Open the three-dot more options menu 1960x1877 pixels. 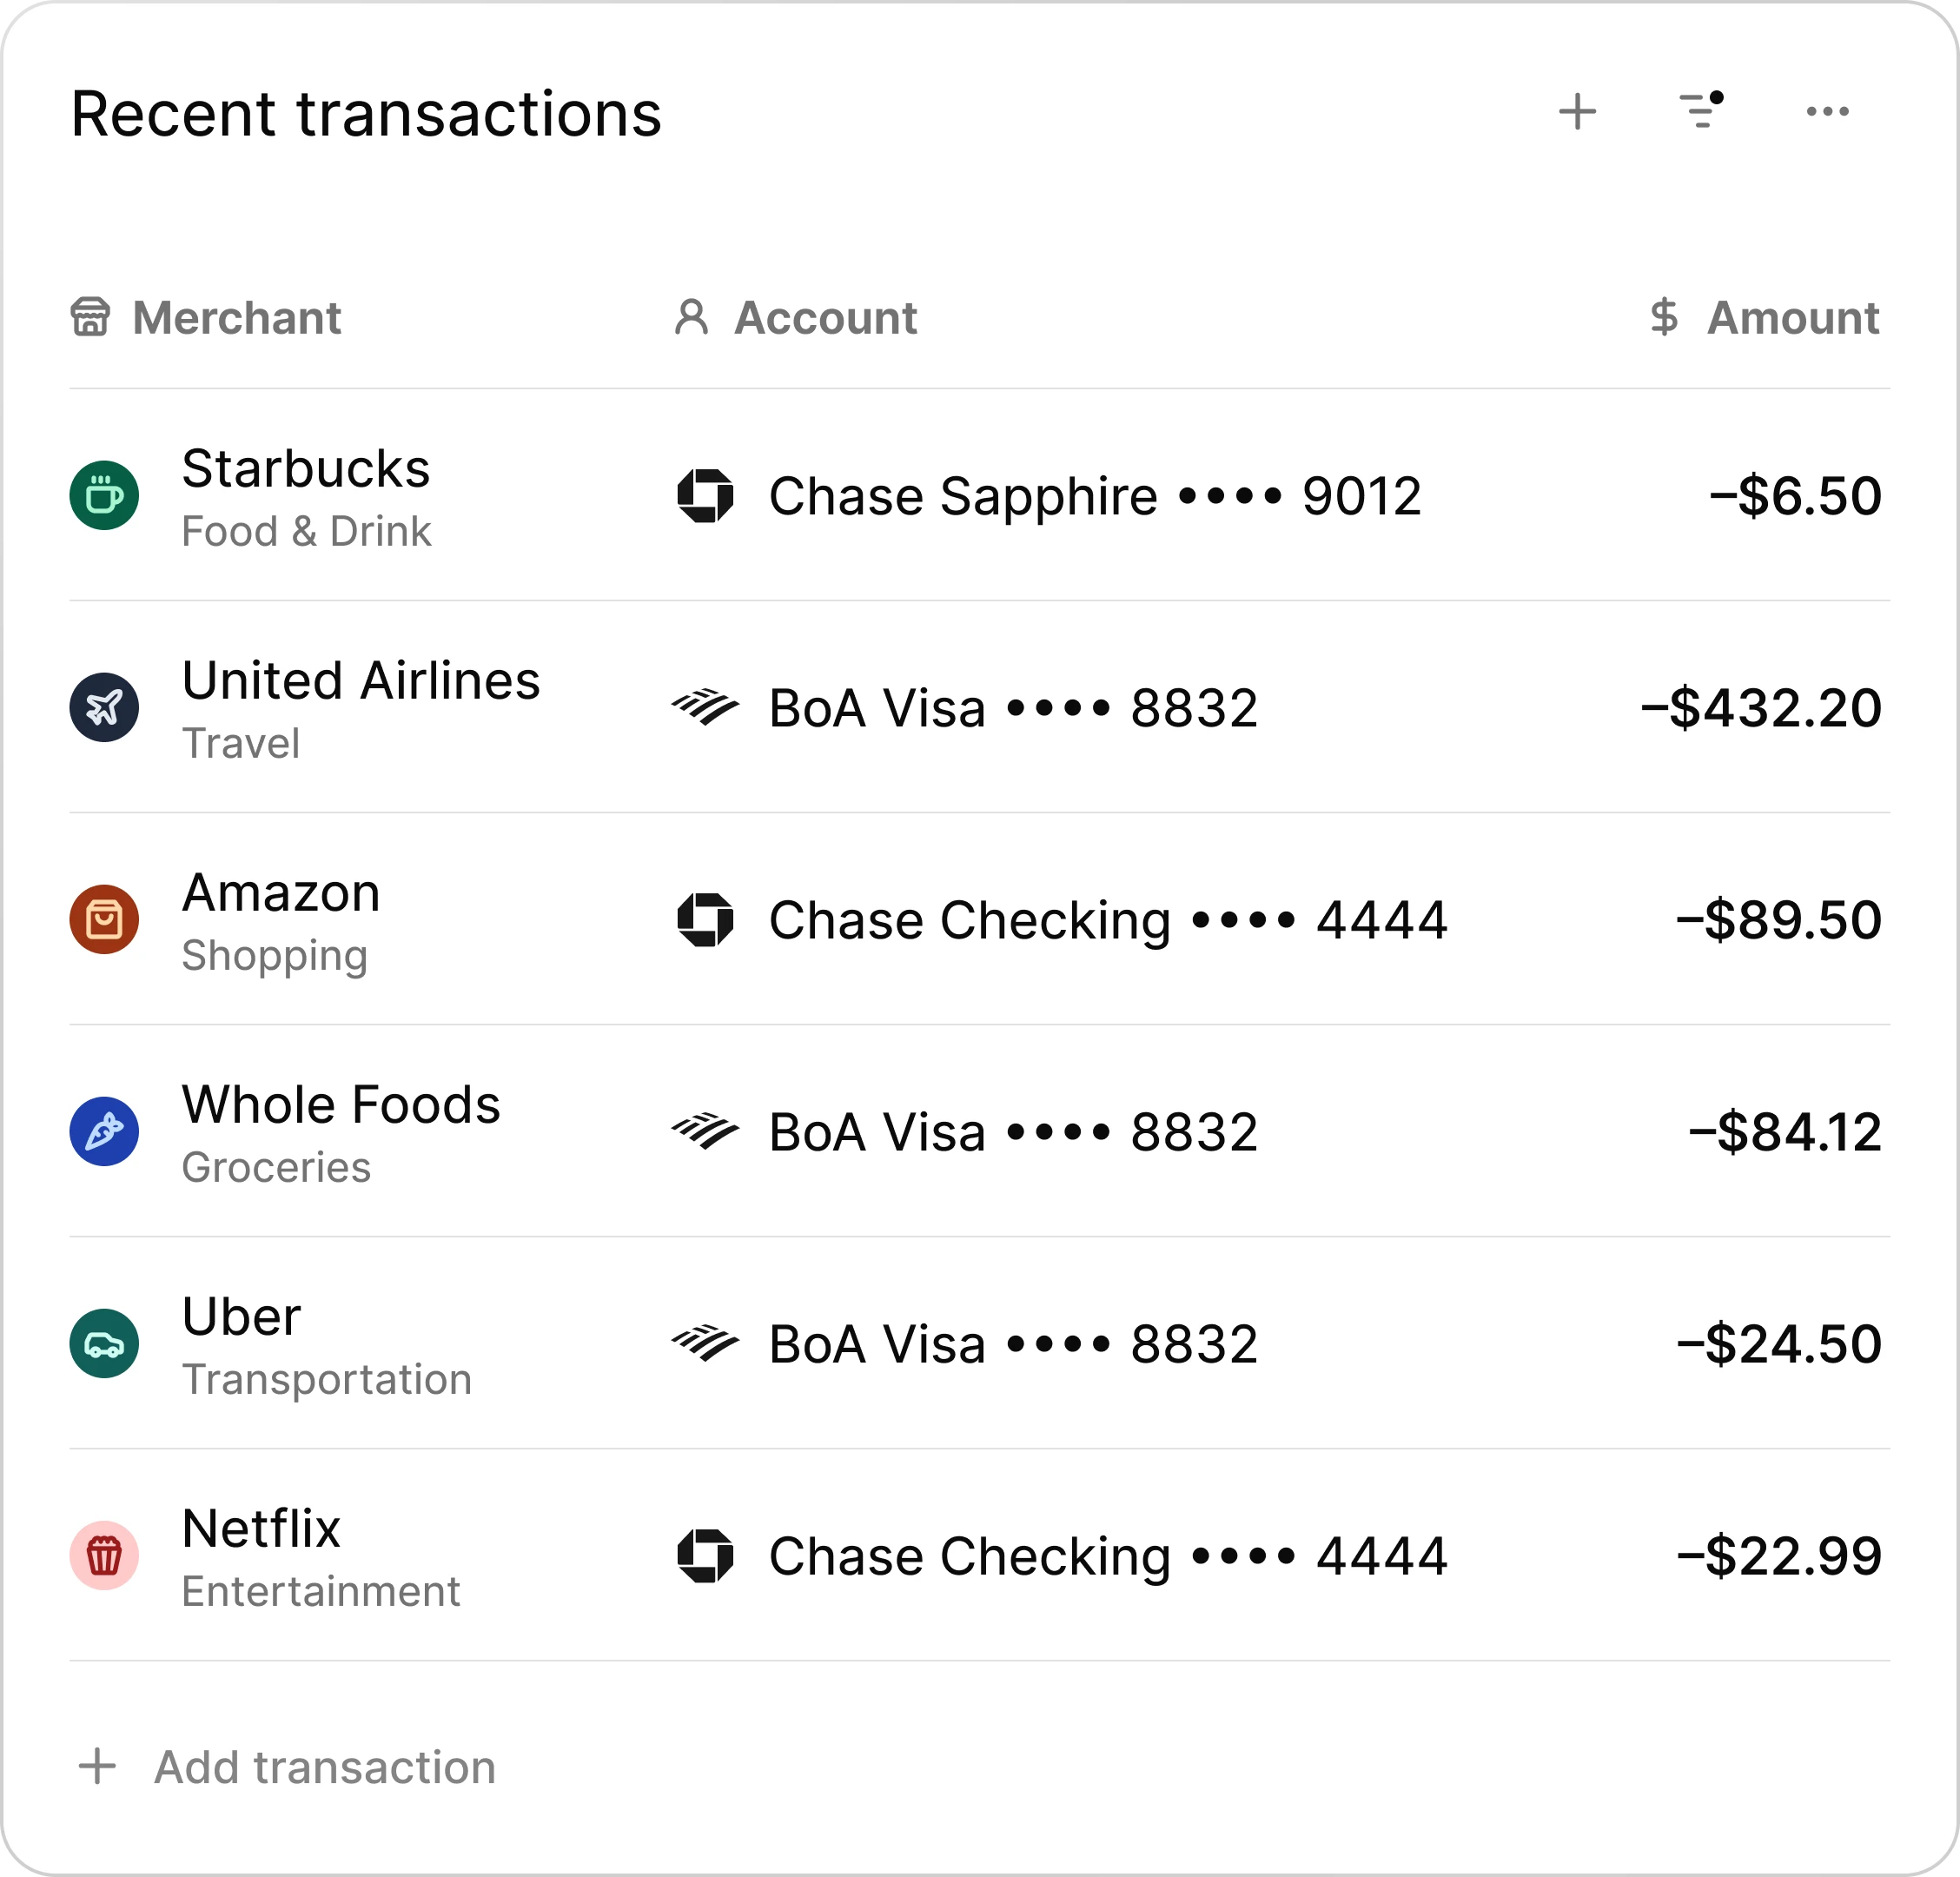(1827, 111)
